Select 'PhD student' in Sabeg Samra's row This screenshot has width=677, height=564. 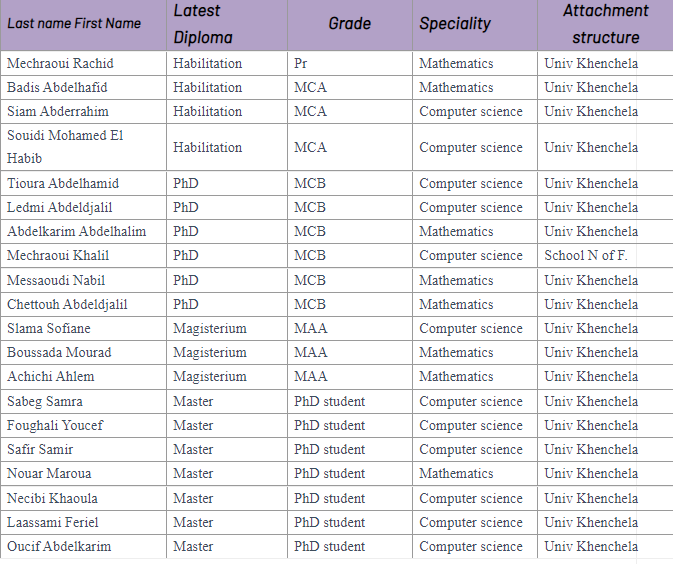(329, 401)
